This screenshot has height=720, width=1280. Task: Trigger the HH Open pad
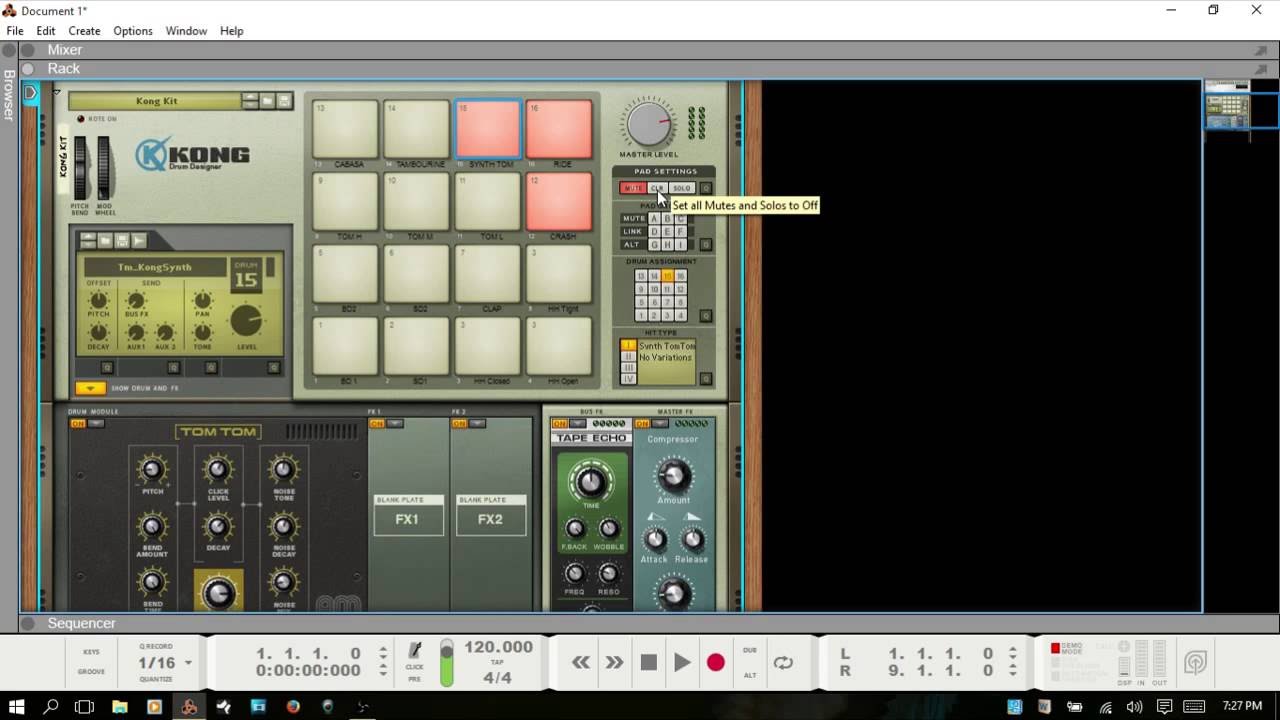click(x=559, y=346)
